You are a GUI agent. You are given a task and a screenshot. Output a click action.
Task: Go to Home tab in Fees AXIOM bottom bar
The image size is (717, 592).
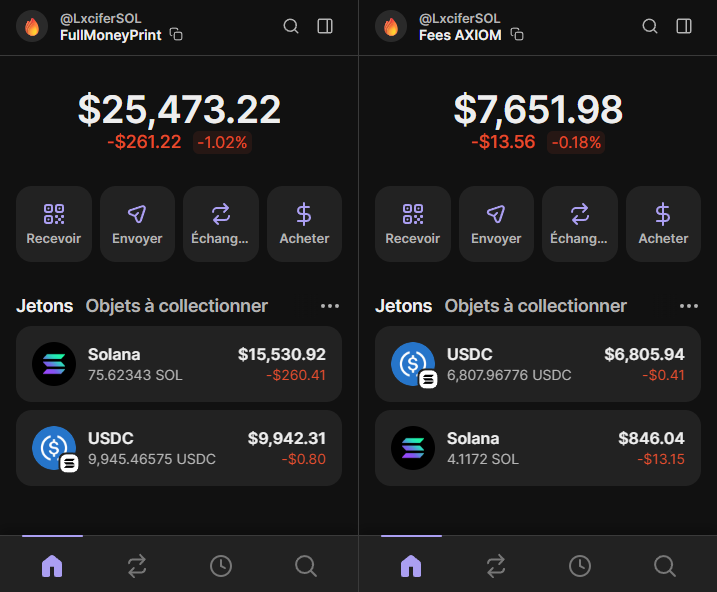coord(411,566)
